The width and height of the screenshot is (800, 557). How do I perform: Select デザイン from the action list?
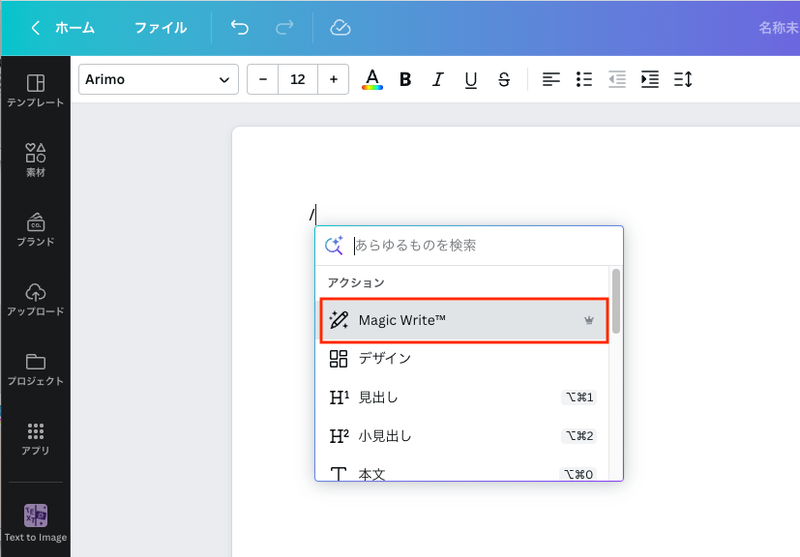click(x=462, y=359)
